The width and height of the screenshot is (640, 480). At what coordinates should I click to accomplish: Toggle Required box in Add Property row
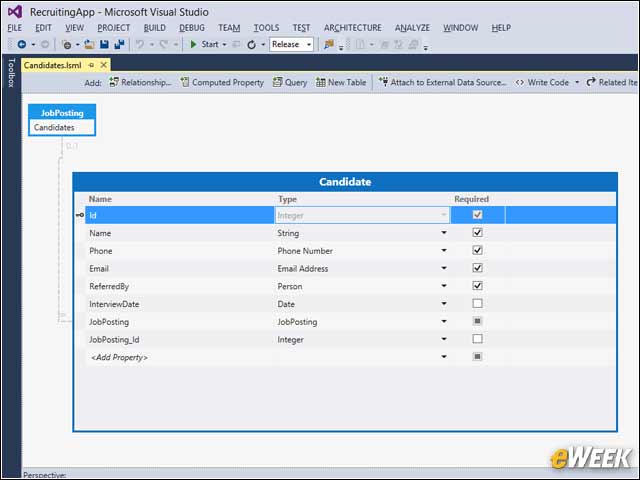477,357
